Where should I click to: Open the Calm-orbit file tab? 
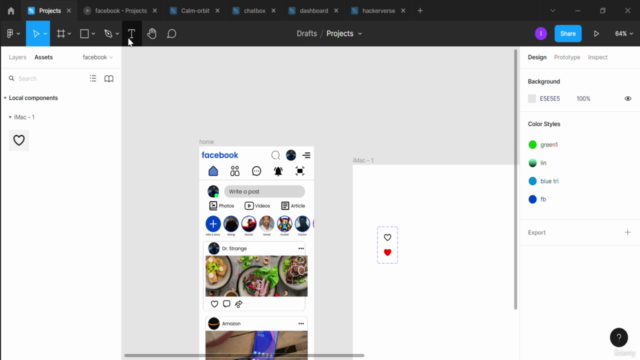[x=195, y=11]
